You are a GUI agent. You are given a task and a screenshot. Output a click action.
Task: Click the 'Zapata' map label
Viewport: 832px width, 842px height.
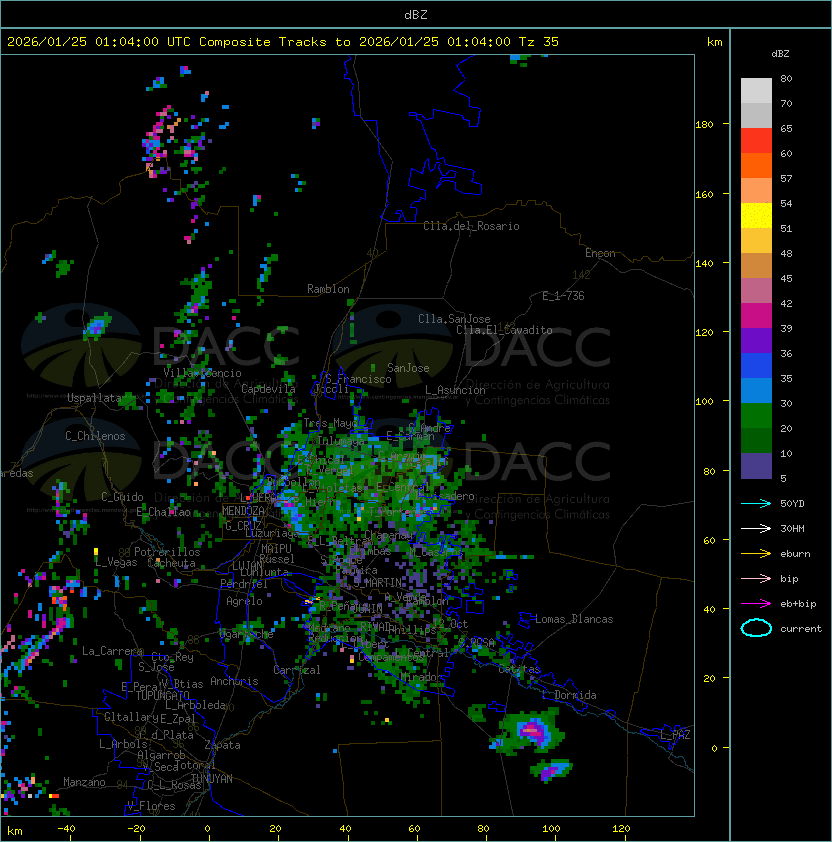(222, 745)
